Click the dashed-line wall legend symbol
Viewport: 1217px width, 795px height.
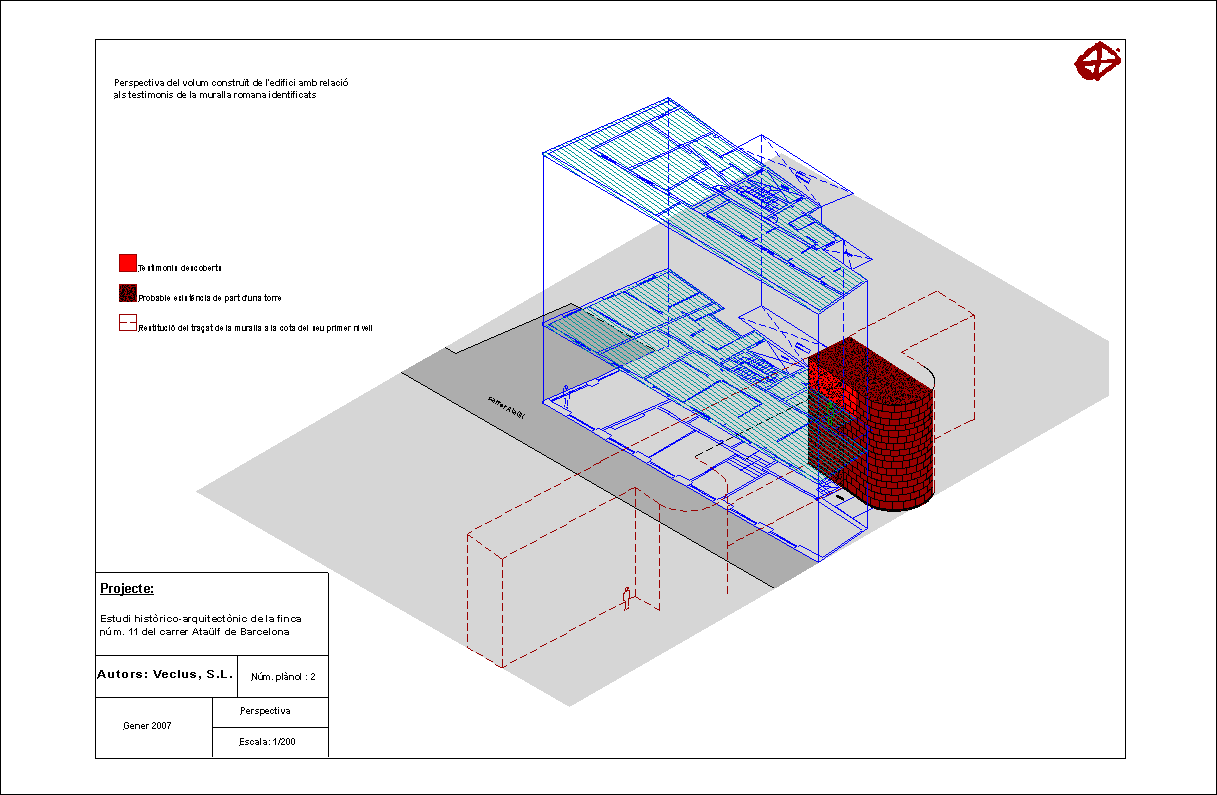tap(127, 323)
